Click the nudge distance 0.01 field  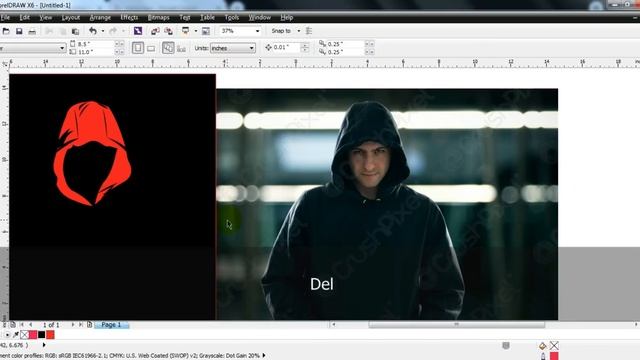[287, 48]
